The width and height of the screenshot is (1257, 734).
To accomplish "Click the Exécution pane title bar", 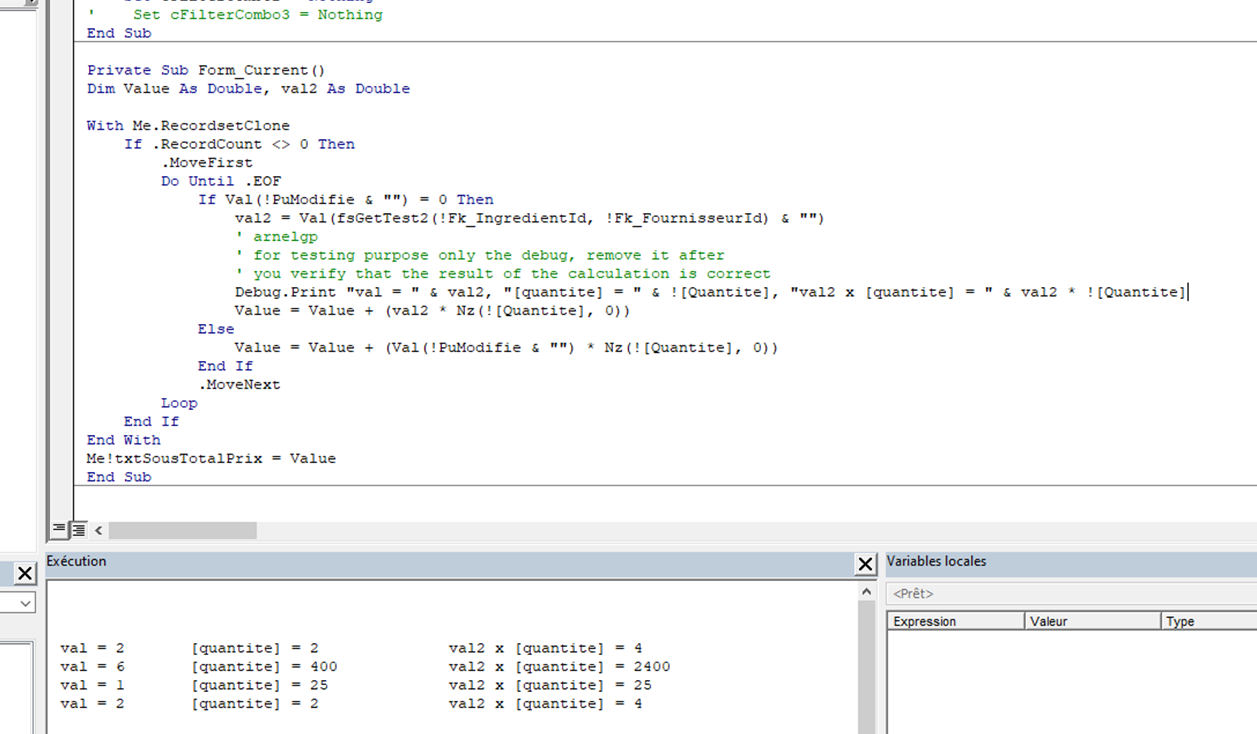I will 448,564.
